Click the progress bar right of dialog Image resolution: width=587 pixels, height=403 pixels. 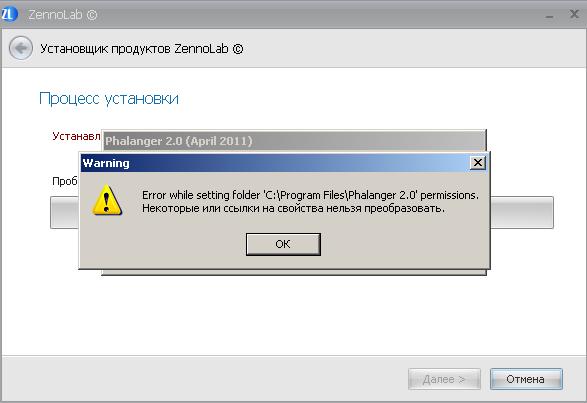[x=522, y=212]
